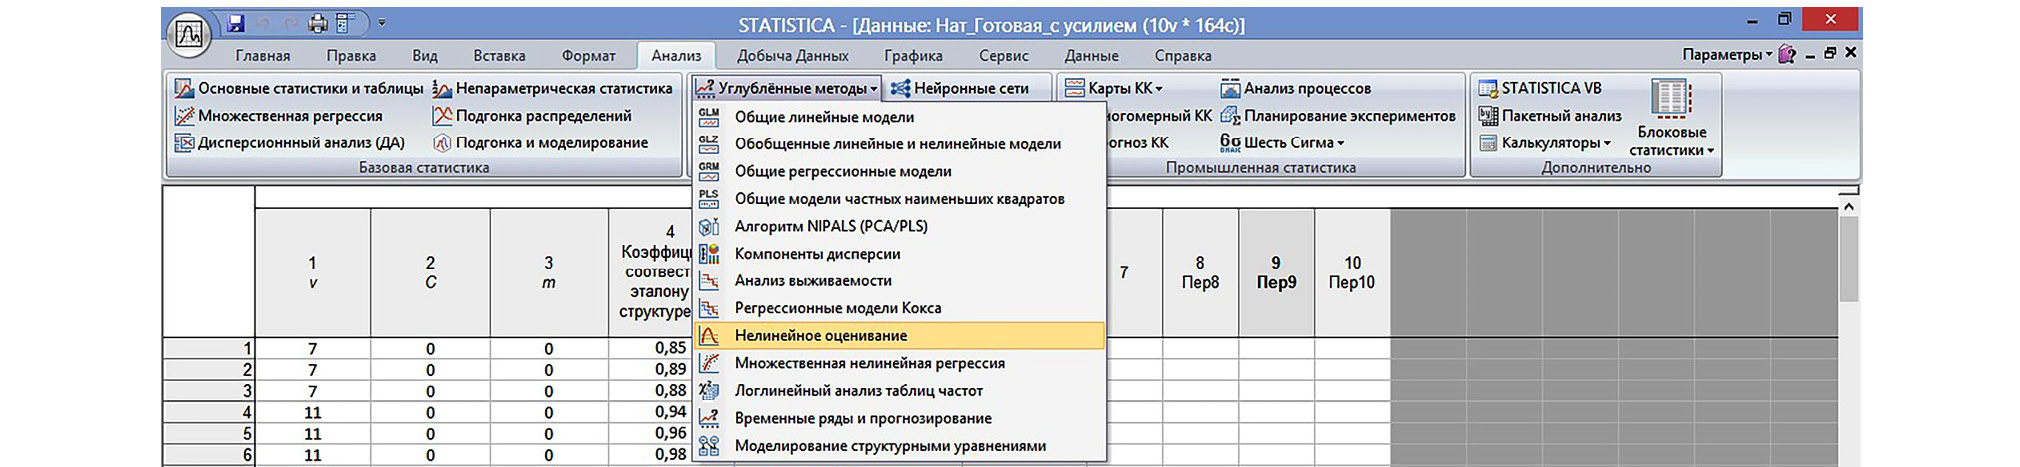
Task: Open Основные статистики и таблицы
Action: pos(299,88)
